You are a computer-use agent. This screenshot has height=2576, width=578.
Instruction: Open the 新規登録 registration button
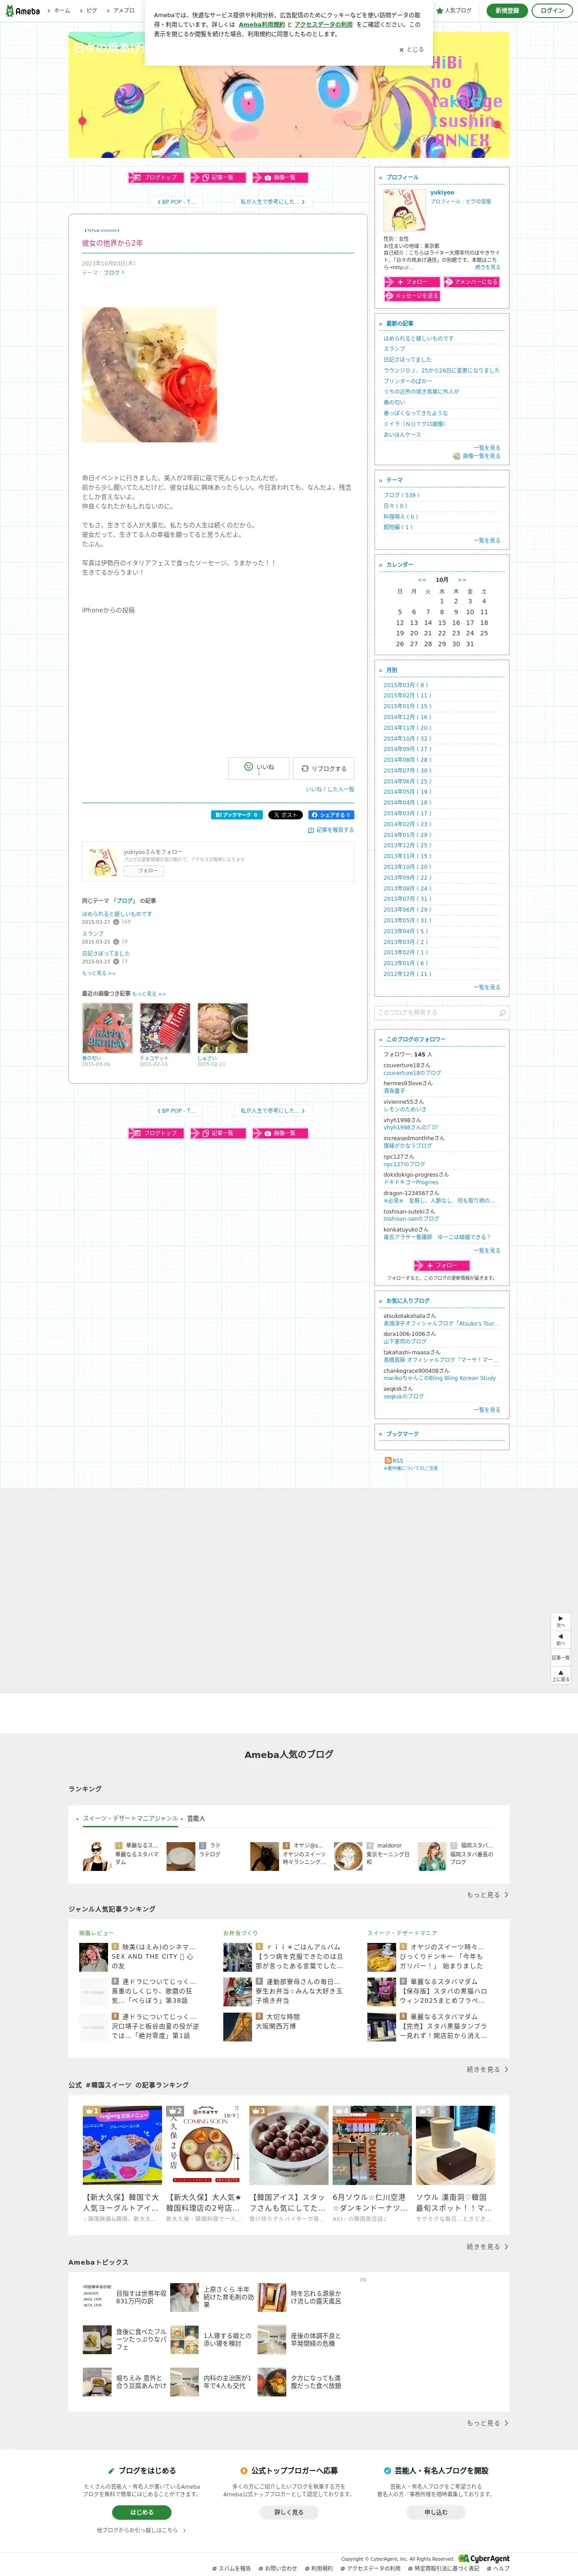pos(507,10)
